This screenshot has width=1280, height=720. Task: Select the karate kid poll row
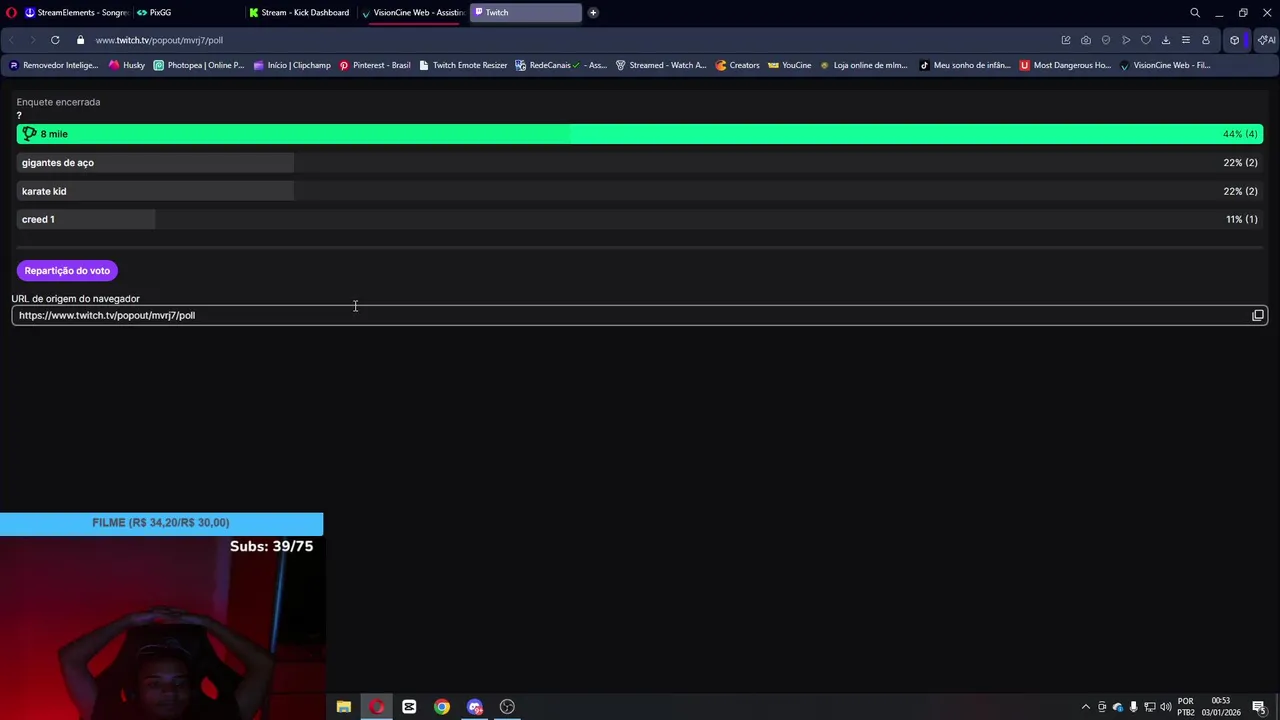640,191
